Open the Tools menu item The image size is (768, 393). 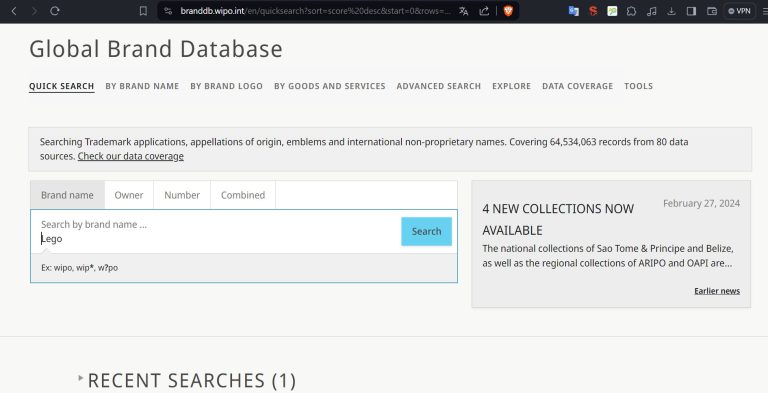[638, 86]
